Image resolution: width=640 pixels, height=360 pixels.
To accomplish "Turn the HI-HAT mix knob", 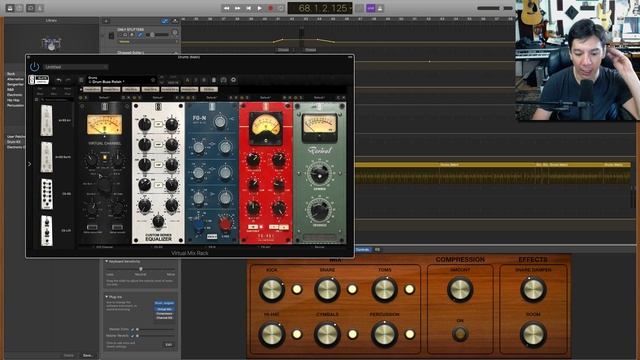I will coord(272,334).
